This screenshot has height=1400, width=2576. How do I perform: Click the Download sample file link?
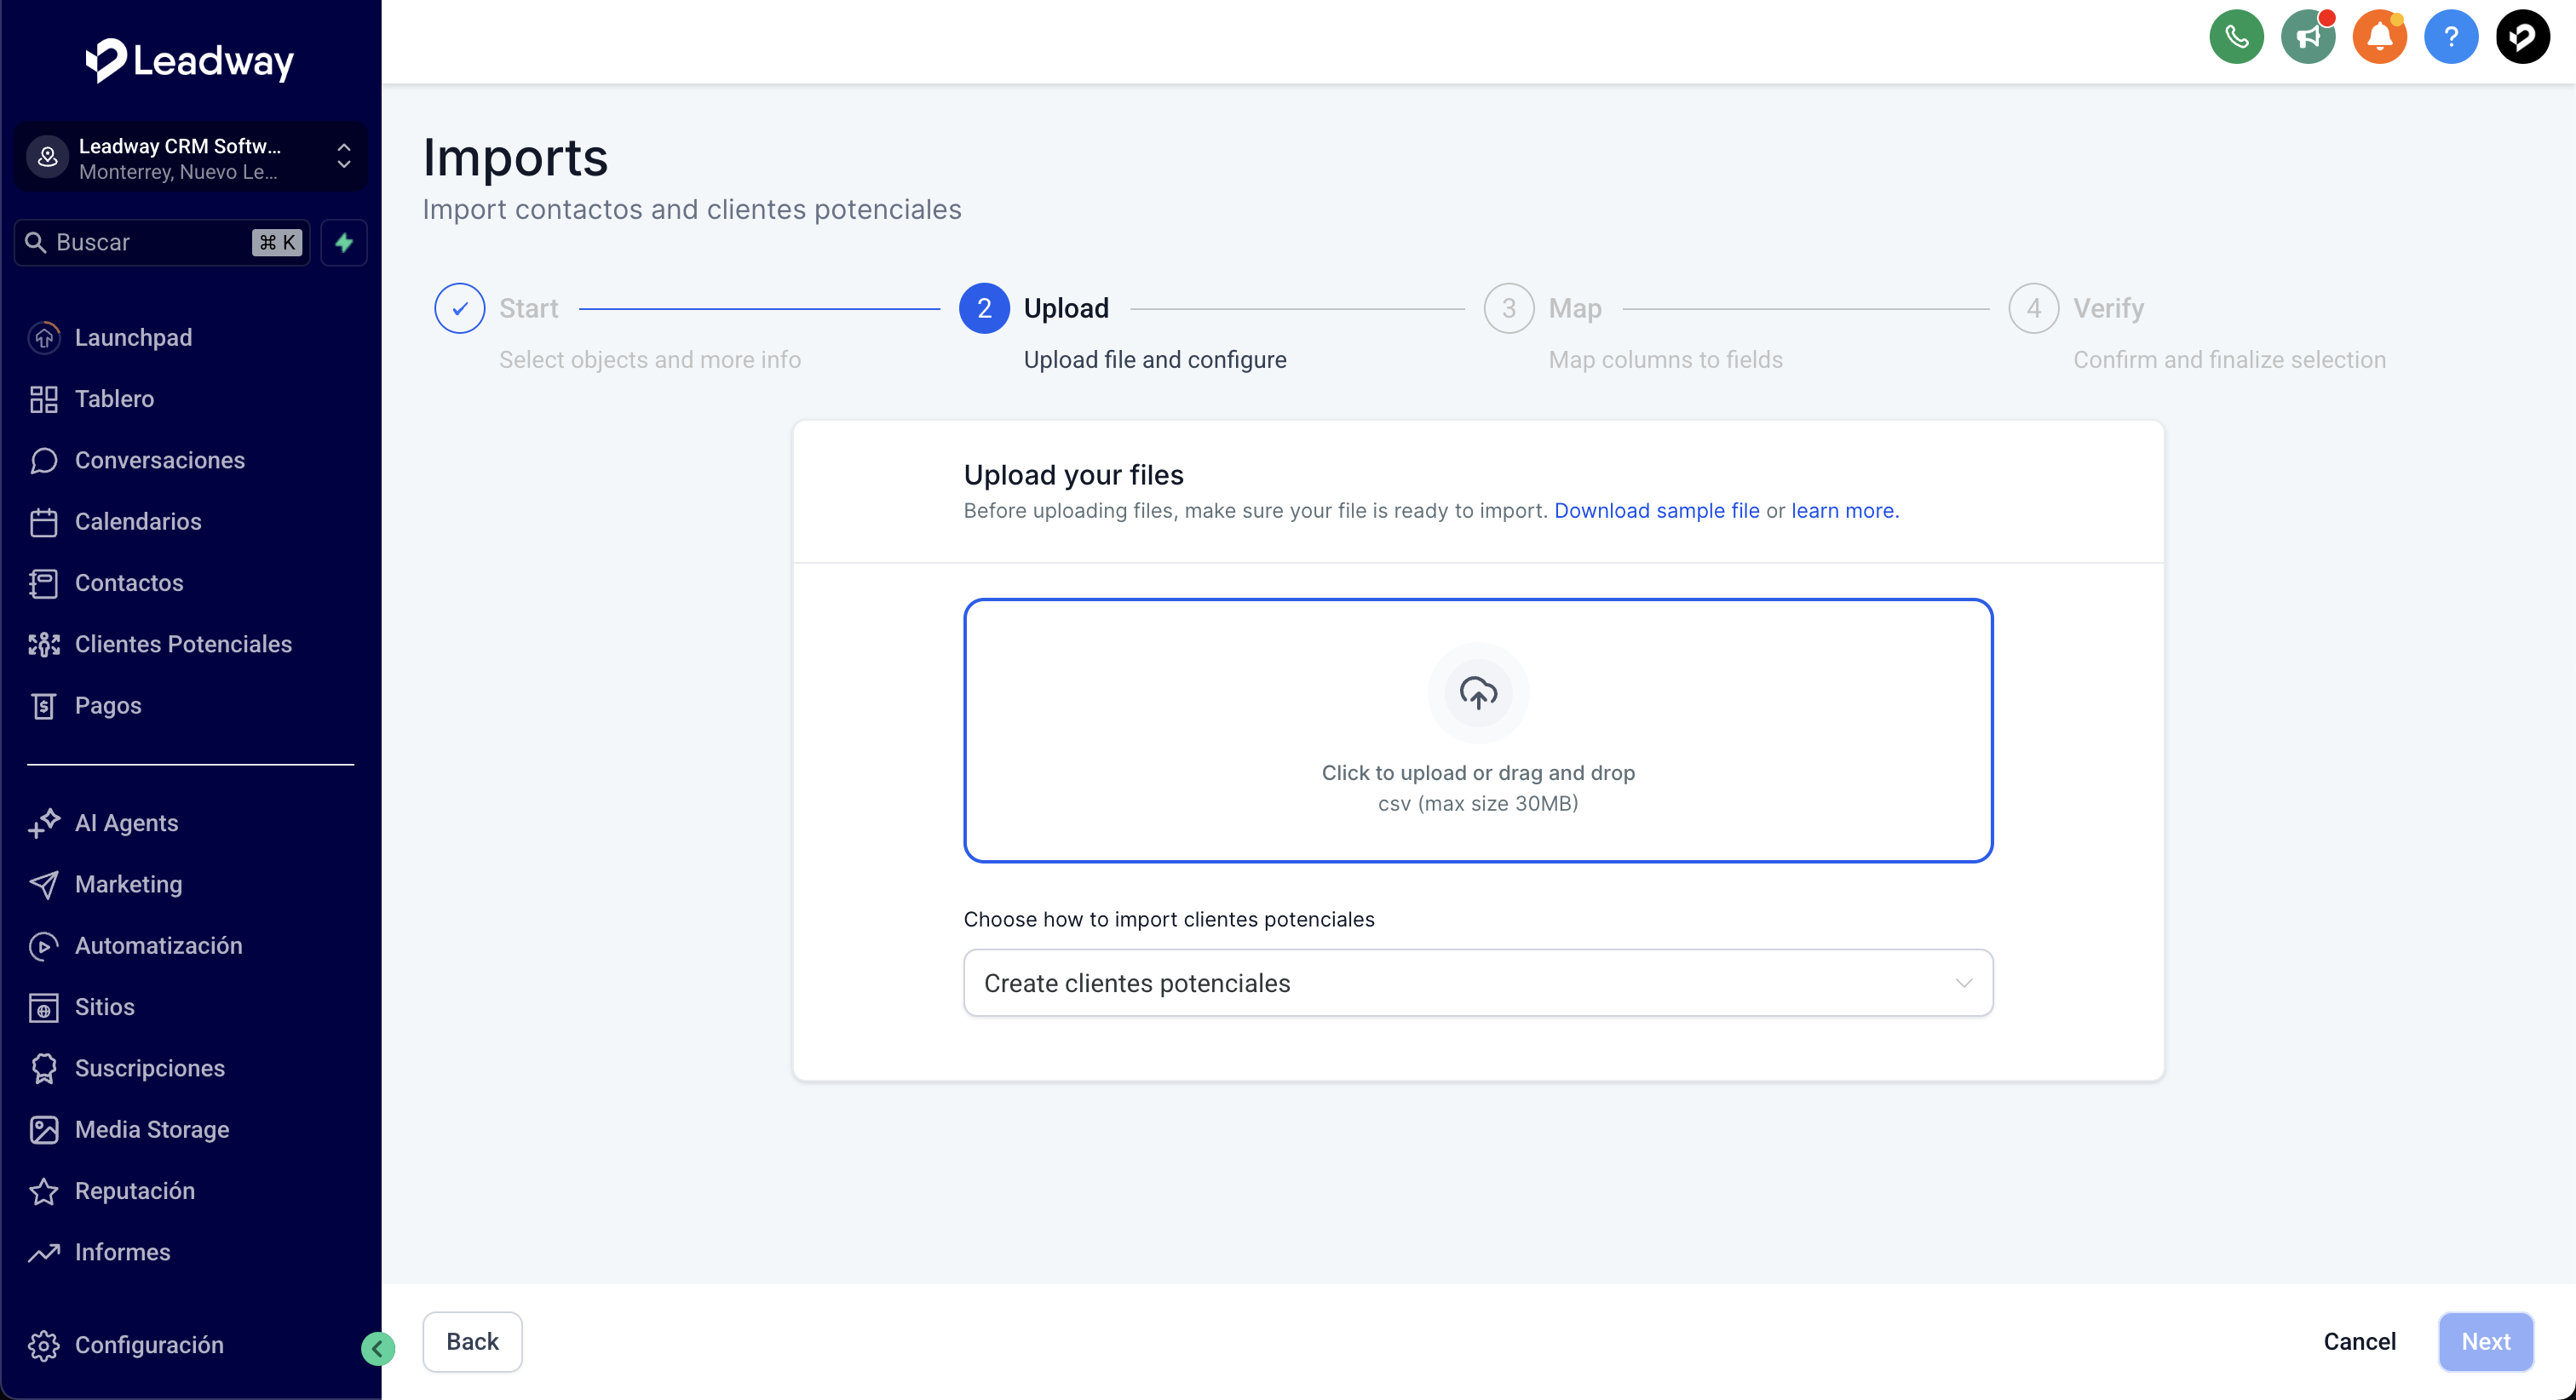click(x=1656, y=510)
